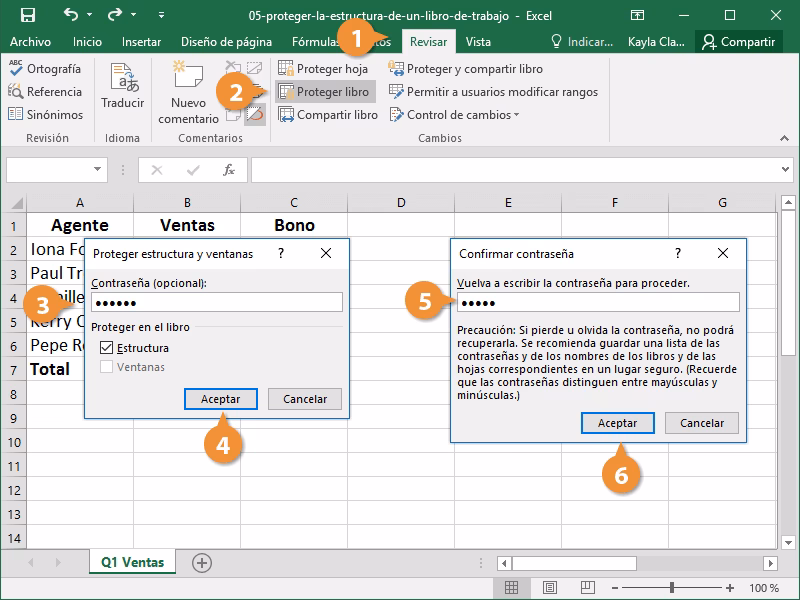Switch to page layout view icon
The image size is (800, 600).
[548, 588]
